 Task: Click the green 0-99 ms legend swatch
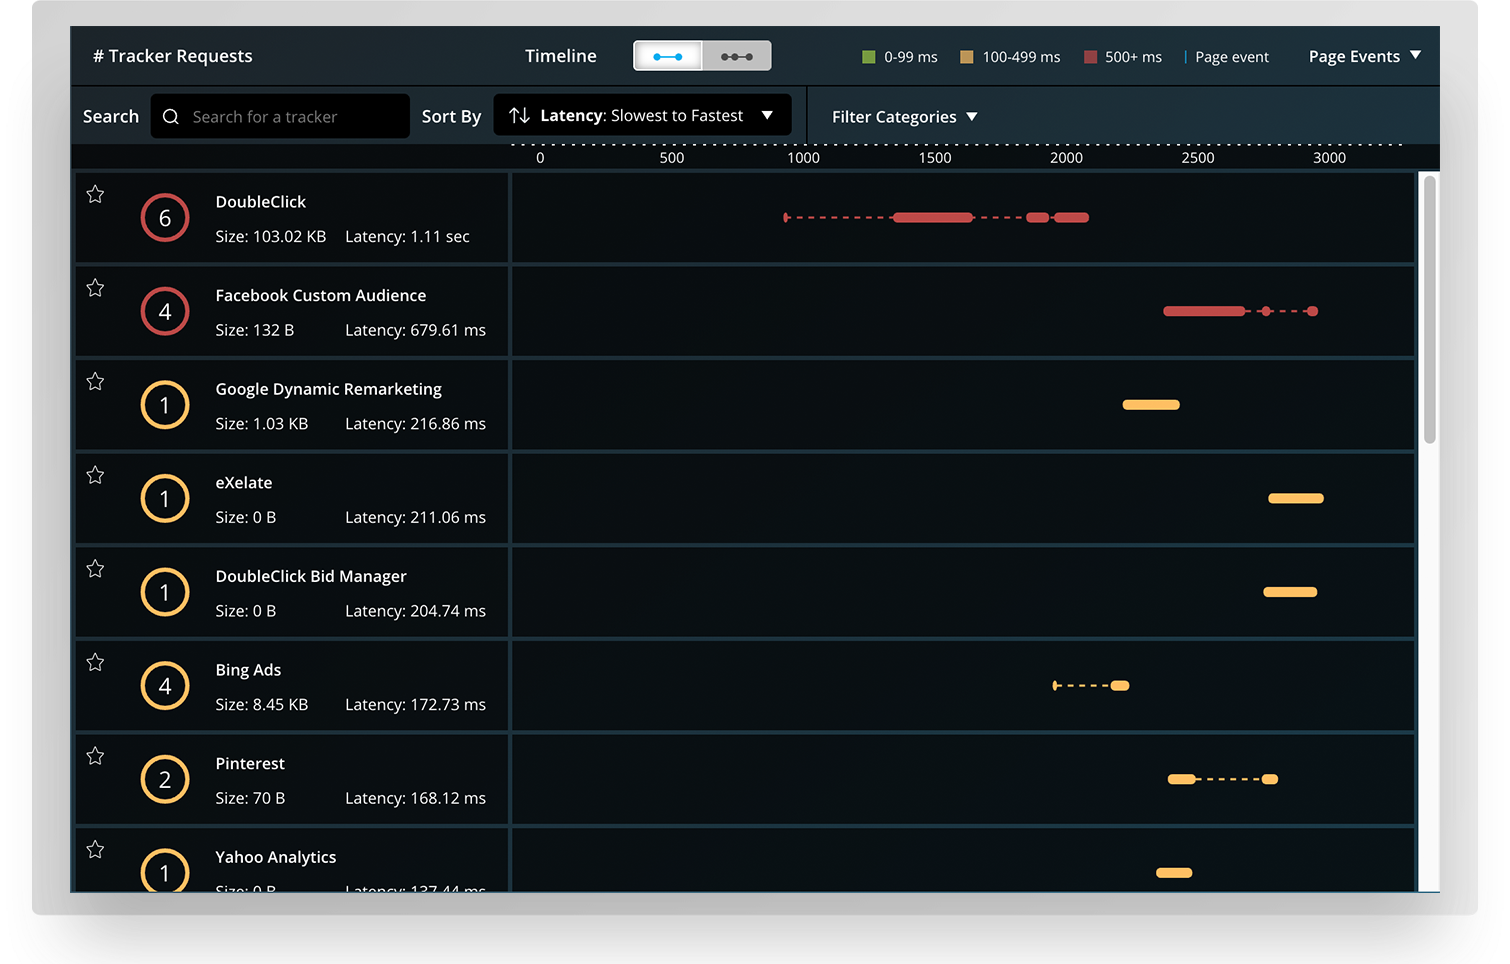[869, 57]
